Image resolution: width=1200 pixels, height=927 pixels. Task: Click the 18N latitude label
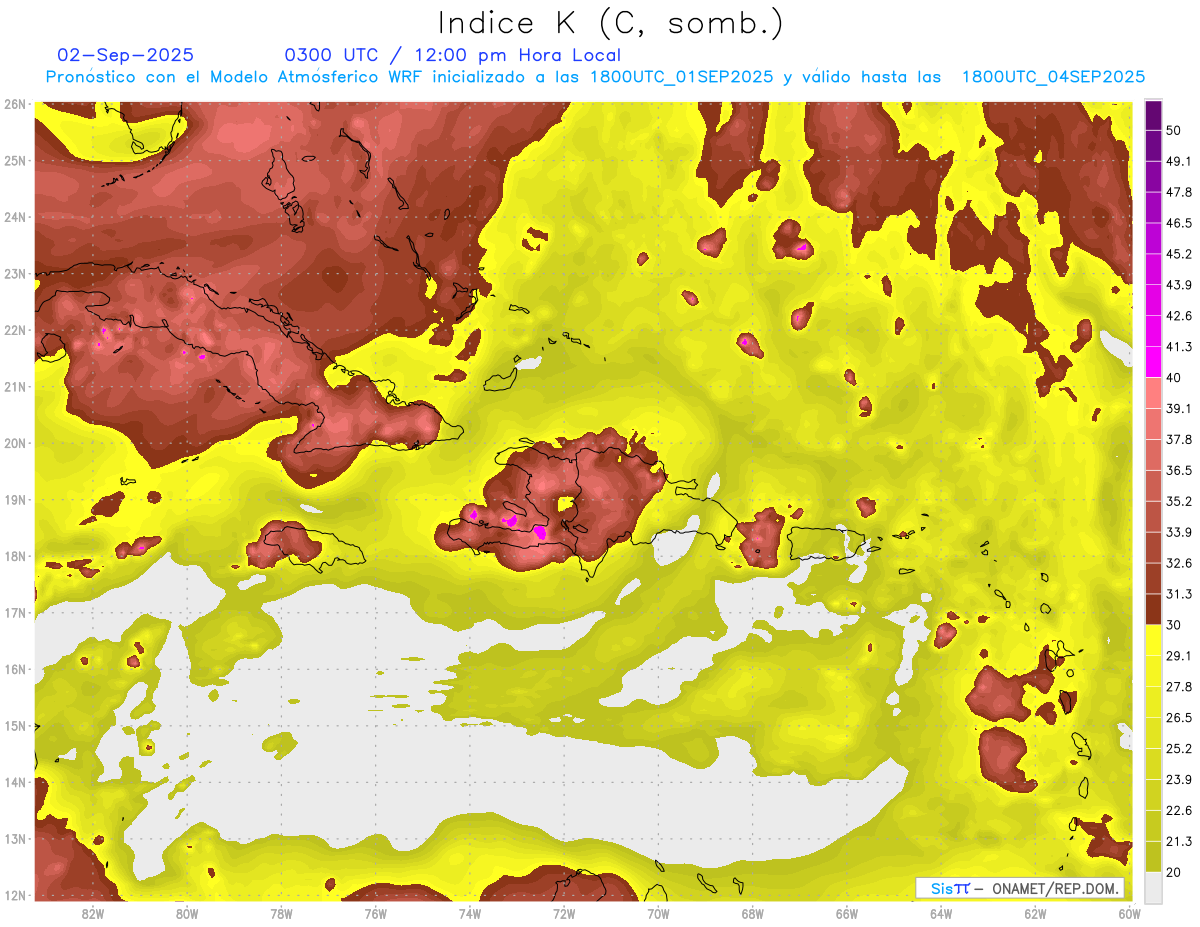(x=14, y=556)
